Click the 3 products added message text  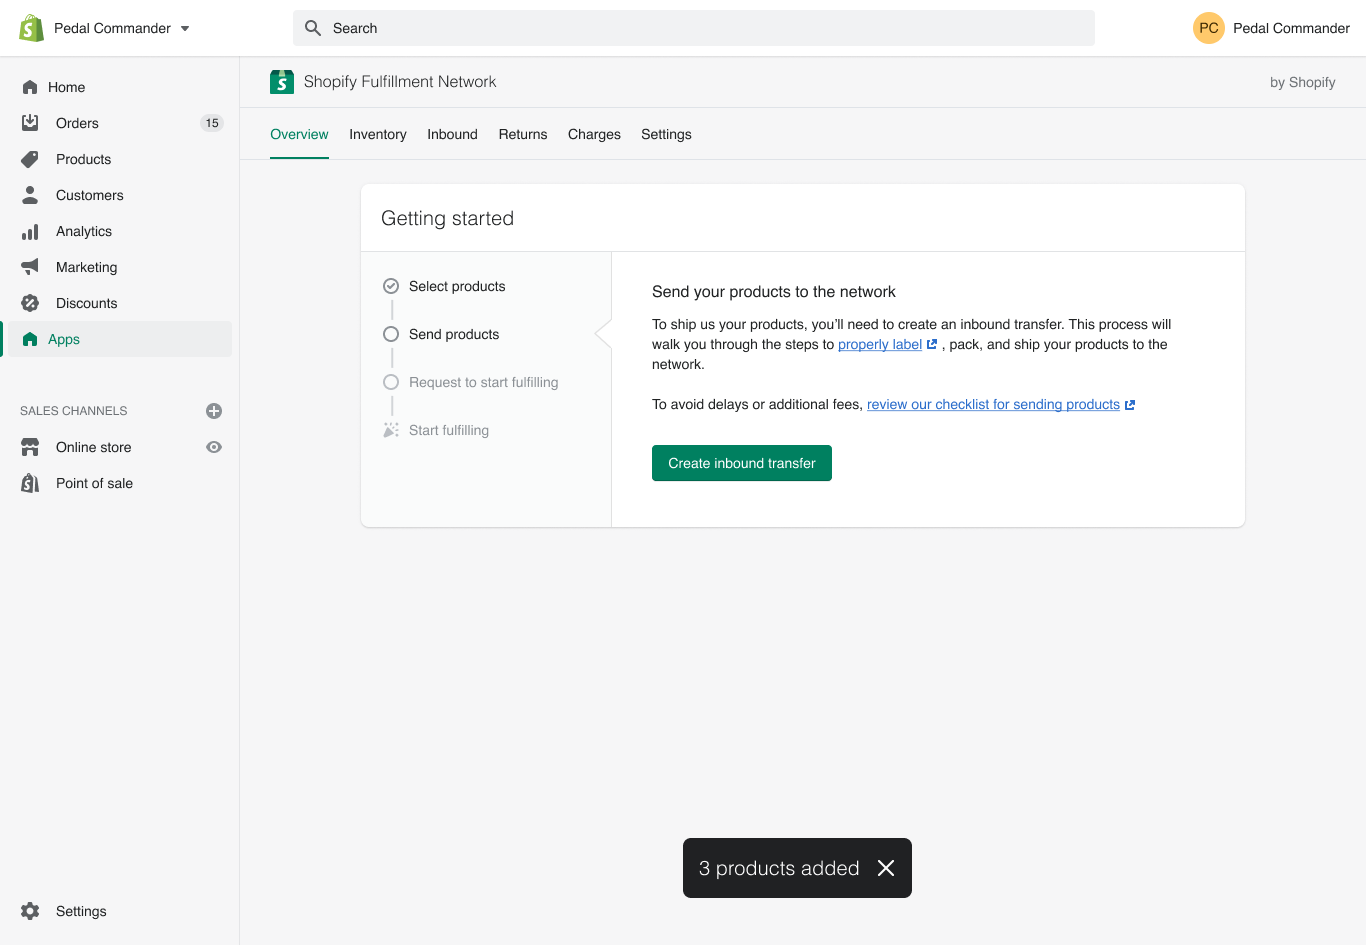tap(779, 868)
